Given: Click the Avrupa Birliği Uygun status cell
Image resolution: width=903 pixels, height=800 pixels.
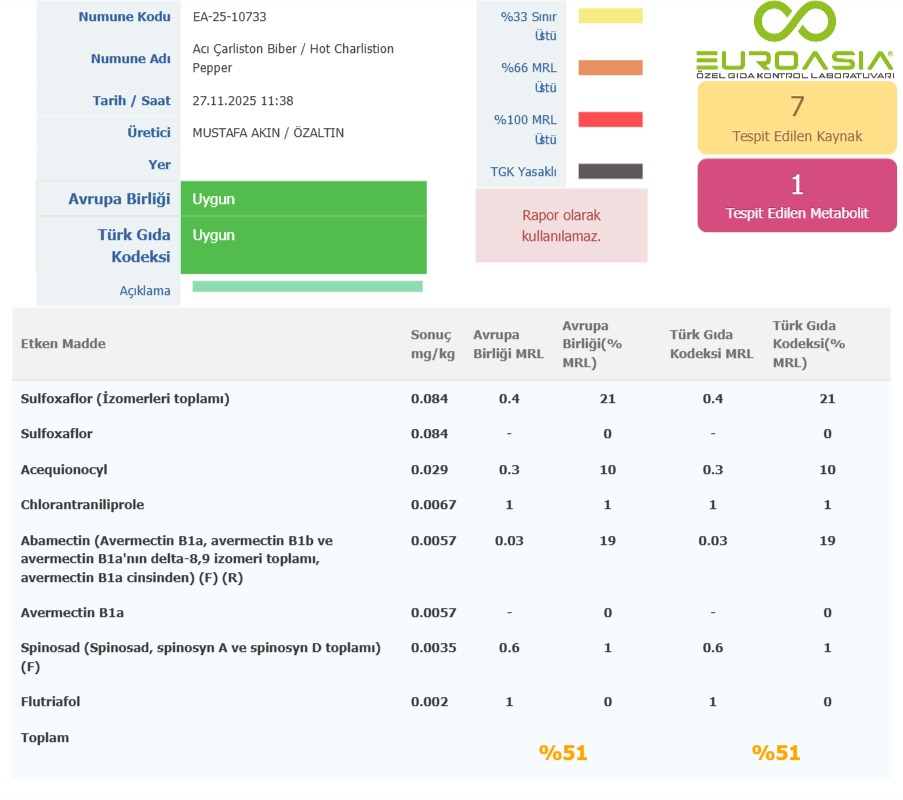Looking at the screenshot, I should [x=303, y=199].
